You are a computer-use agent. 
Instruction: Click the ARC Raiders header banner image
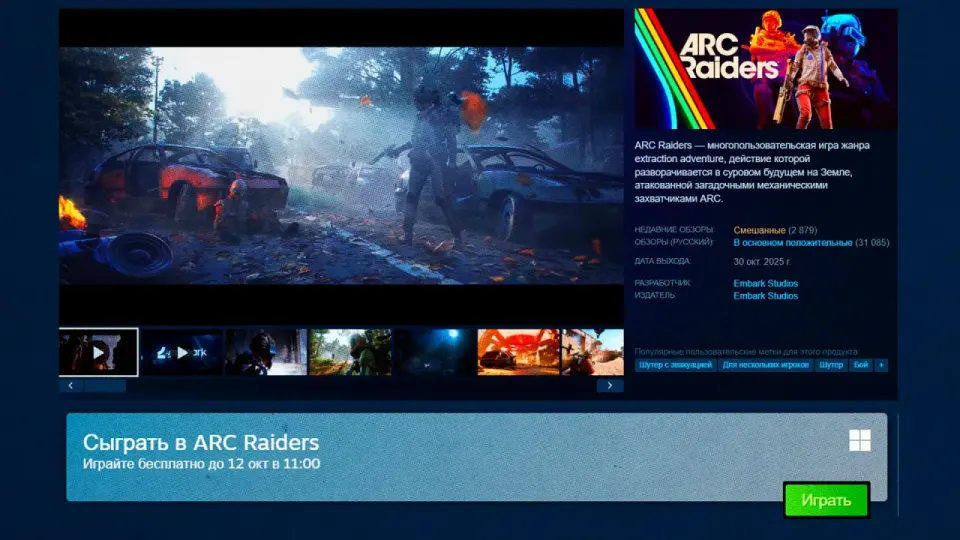pyautogui.click(x=766, y=69)
